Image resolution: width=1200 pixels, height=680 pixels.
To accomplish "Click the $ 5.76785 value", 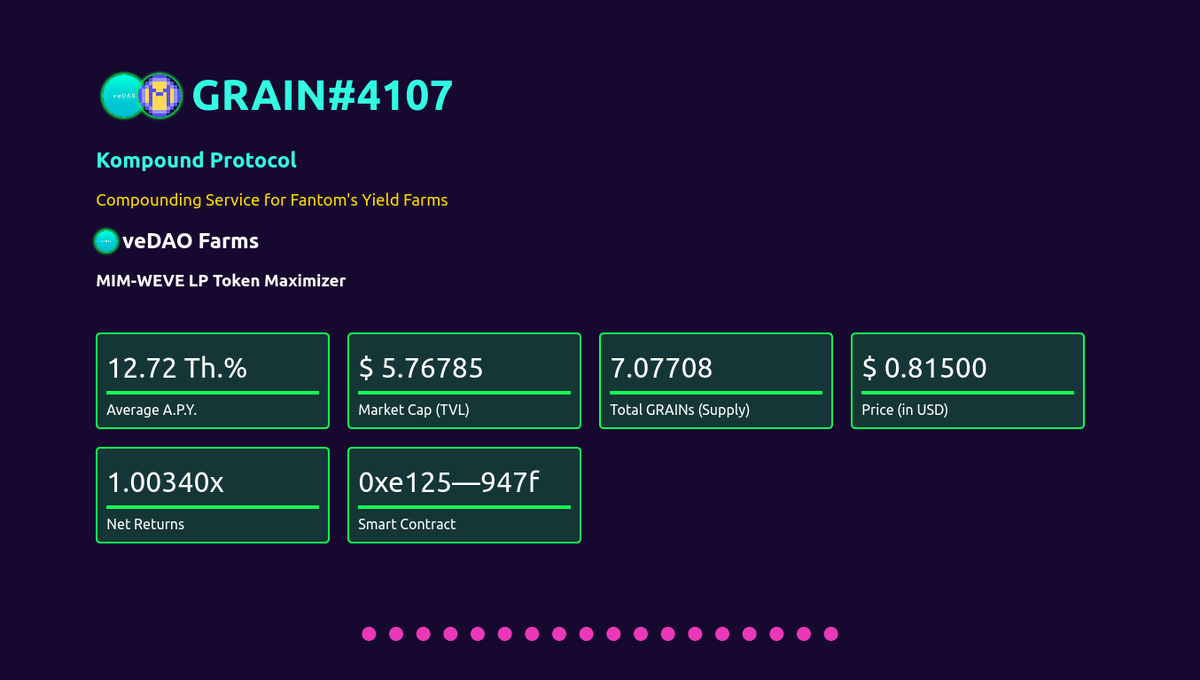I will click(421, 368).
